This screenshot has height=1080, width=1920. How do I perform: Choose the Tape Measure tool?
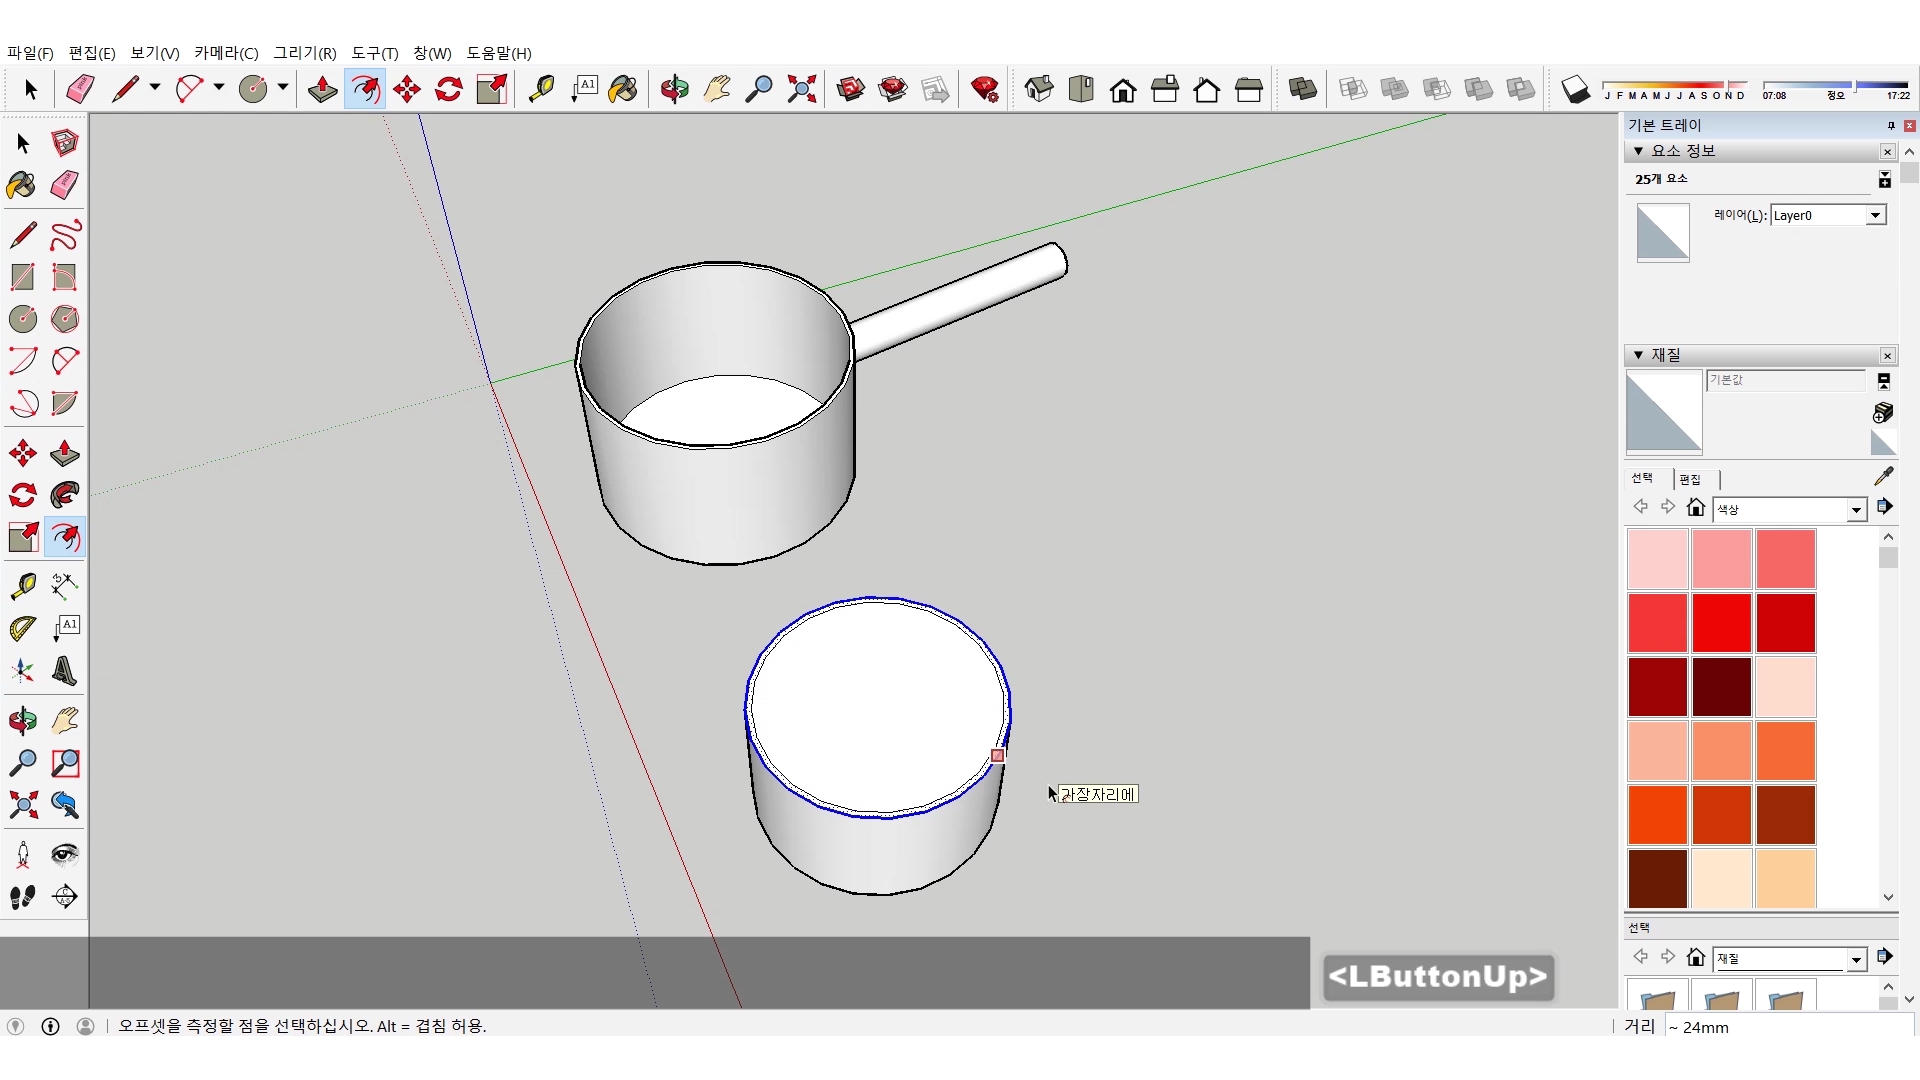[x=23, y=586]
